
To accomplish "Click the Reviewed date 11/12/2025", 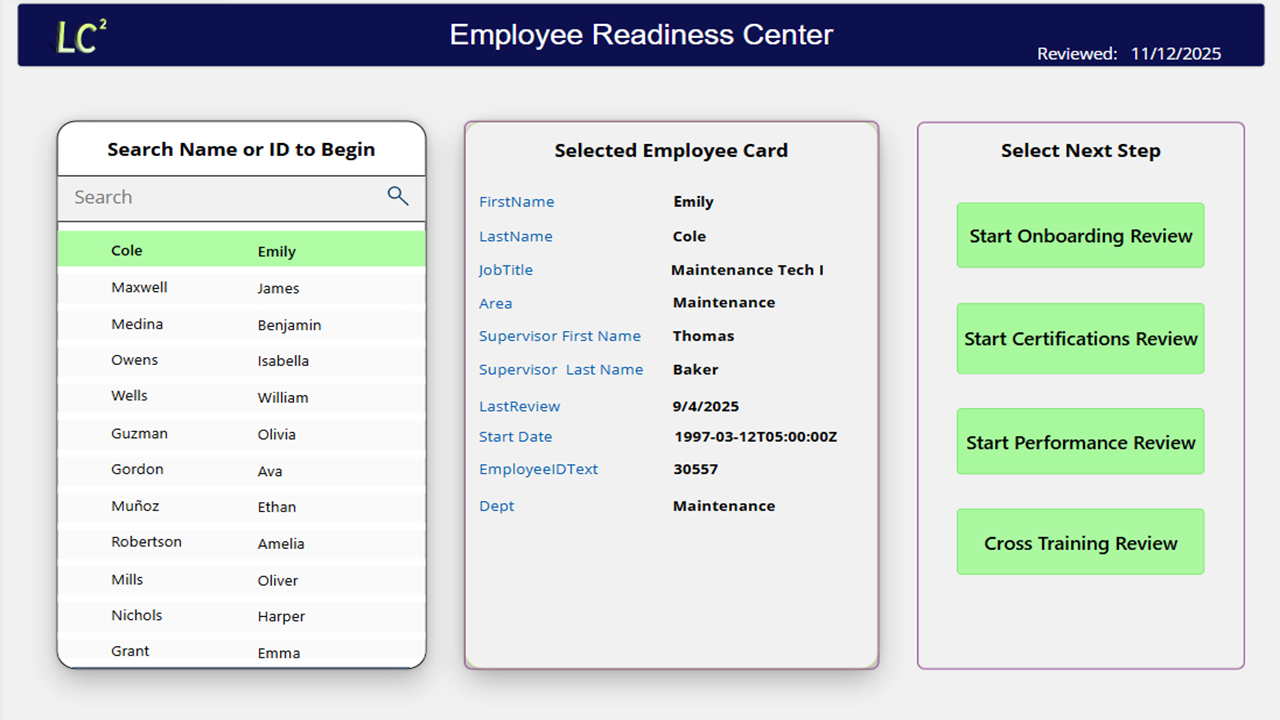I will 1175,54.
